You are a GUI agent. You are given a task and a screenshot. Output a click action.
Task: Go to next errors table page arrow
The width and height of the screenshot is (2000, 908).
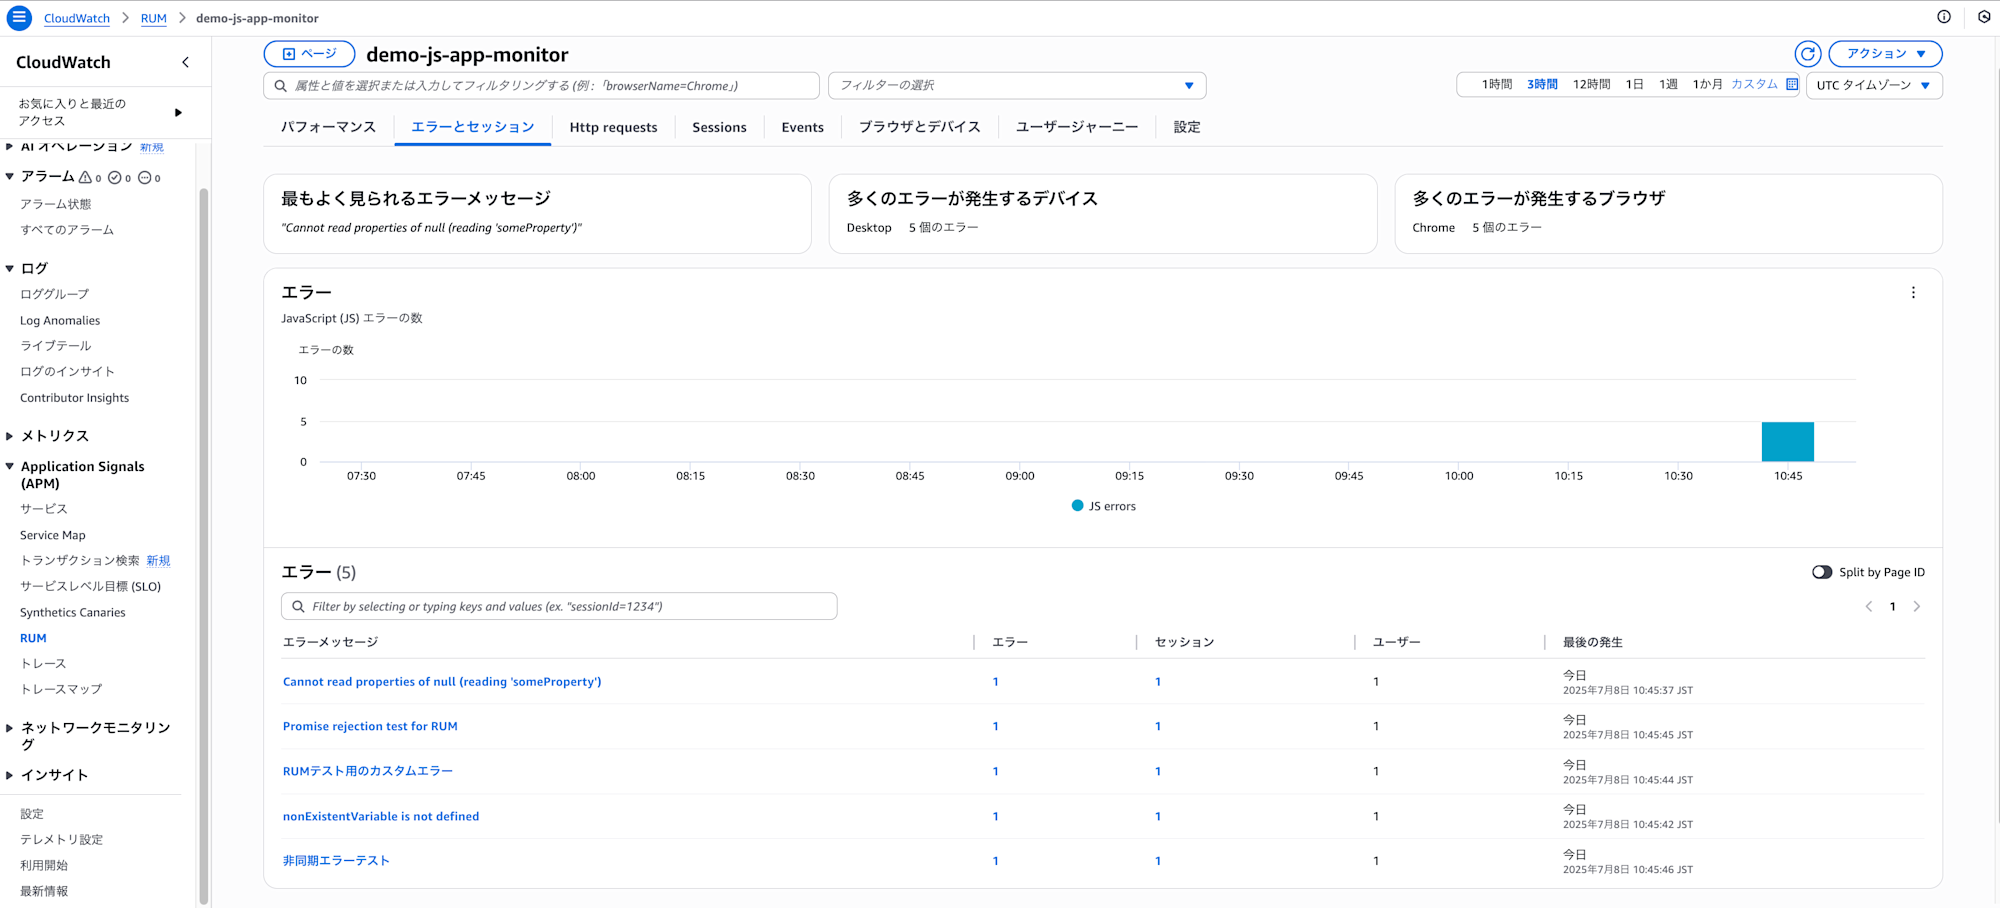coord(1917,607)
